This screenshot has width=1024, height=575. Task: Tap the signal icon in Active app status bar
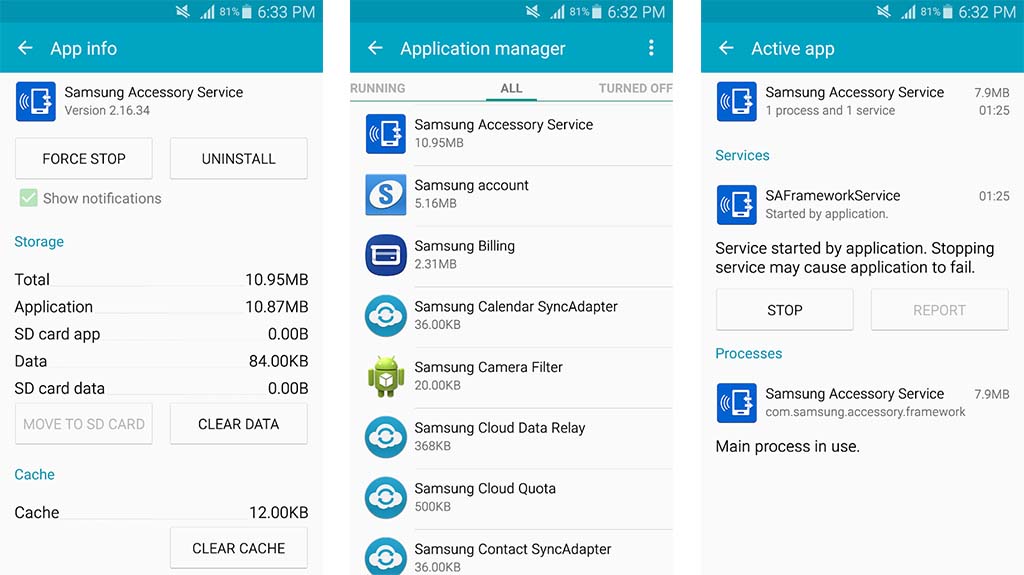[908, 12]
